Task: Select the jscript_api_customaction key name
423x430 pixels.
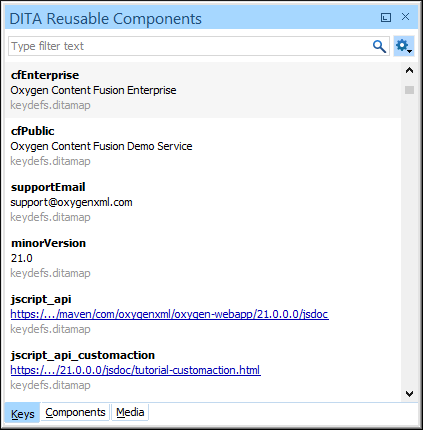Action: tap(83, 355)
